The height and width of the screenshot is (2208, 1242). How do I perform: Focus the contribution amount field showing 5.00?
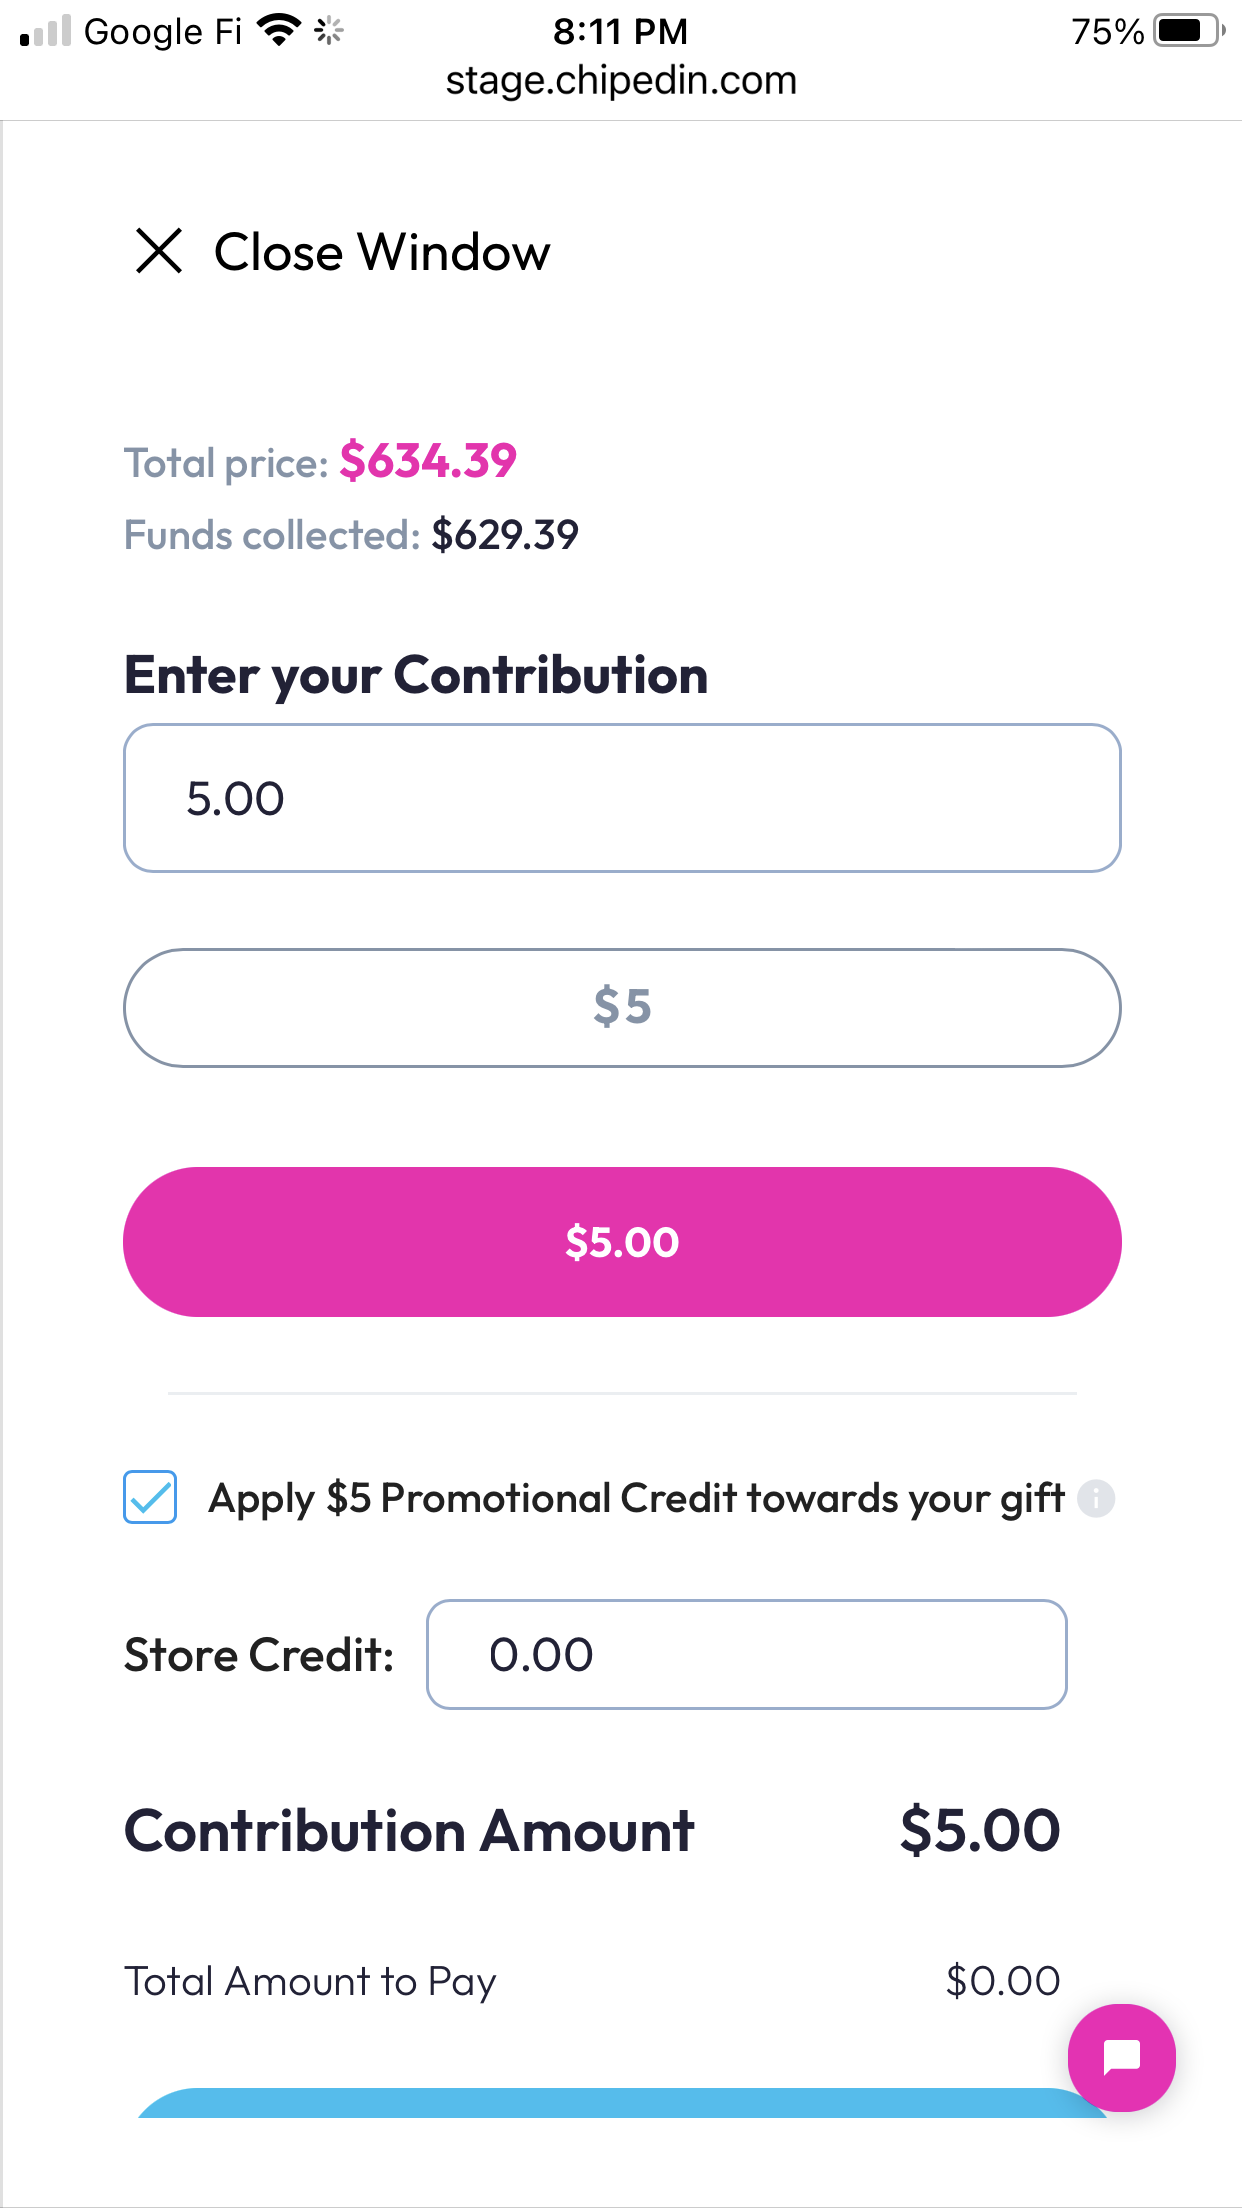pyautogui.click(x=622, y=798)
